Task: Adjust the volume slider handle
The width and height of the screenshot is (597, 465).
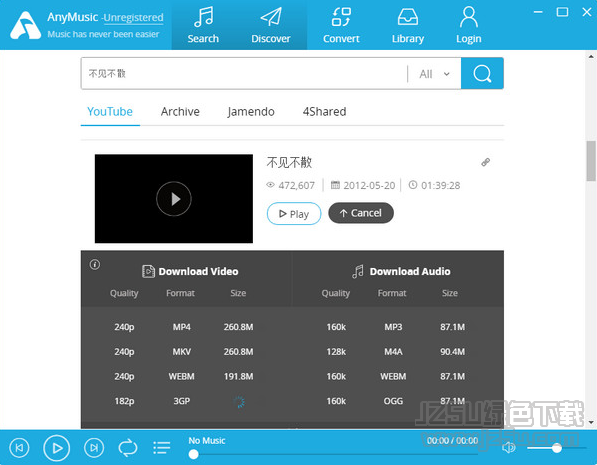Action: [557, 448]
